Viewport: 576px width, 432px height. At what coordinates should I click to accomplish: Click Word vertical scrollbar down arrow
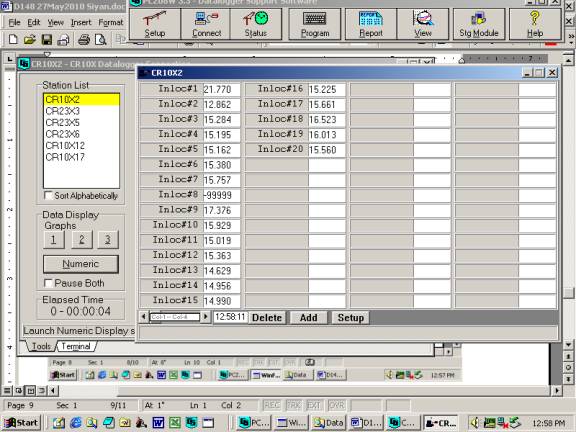click(x=568, y=345)
